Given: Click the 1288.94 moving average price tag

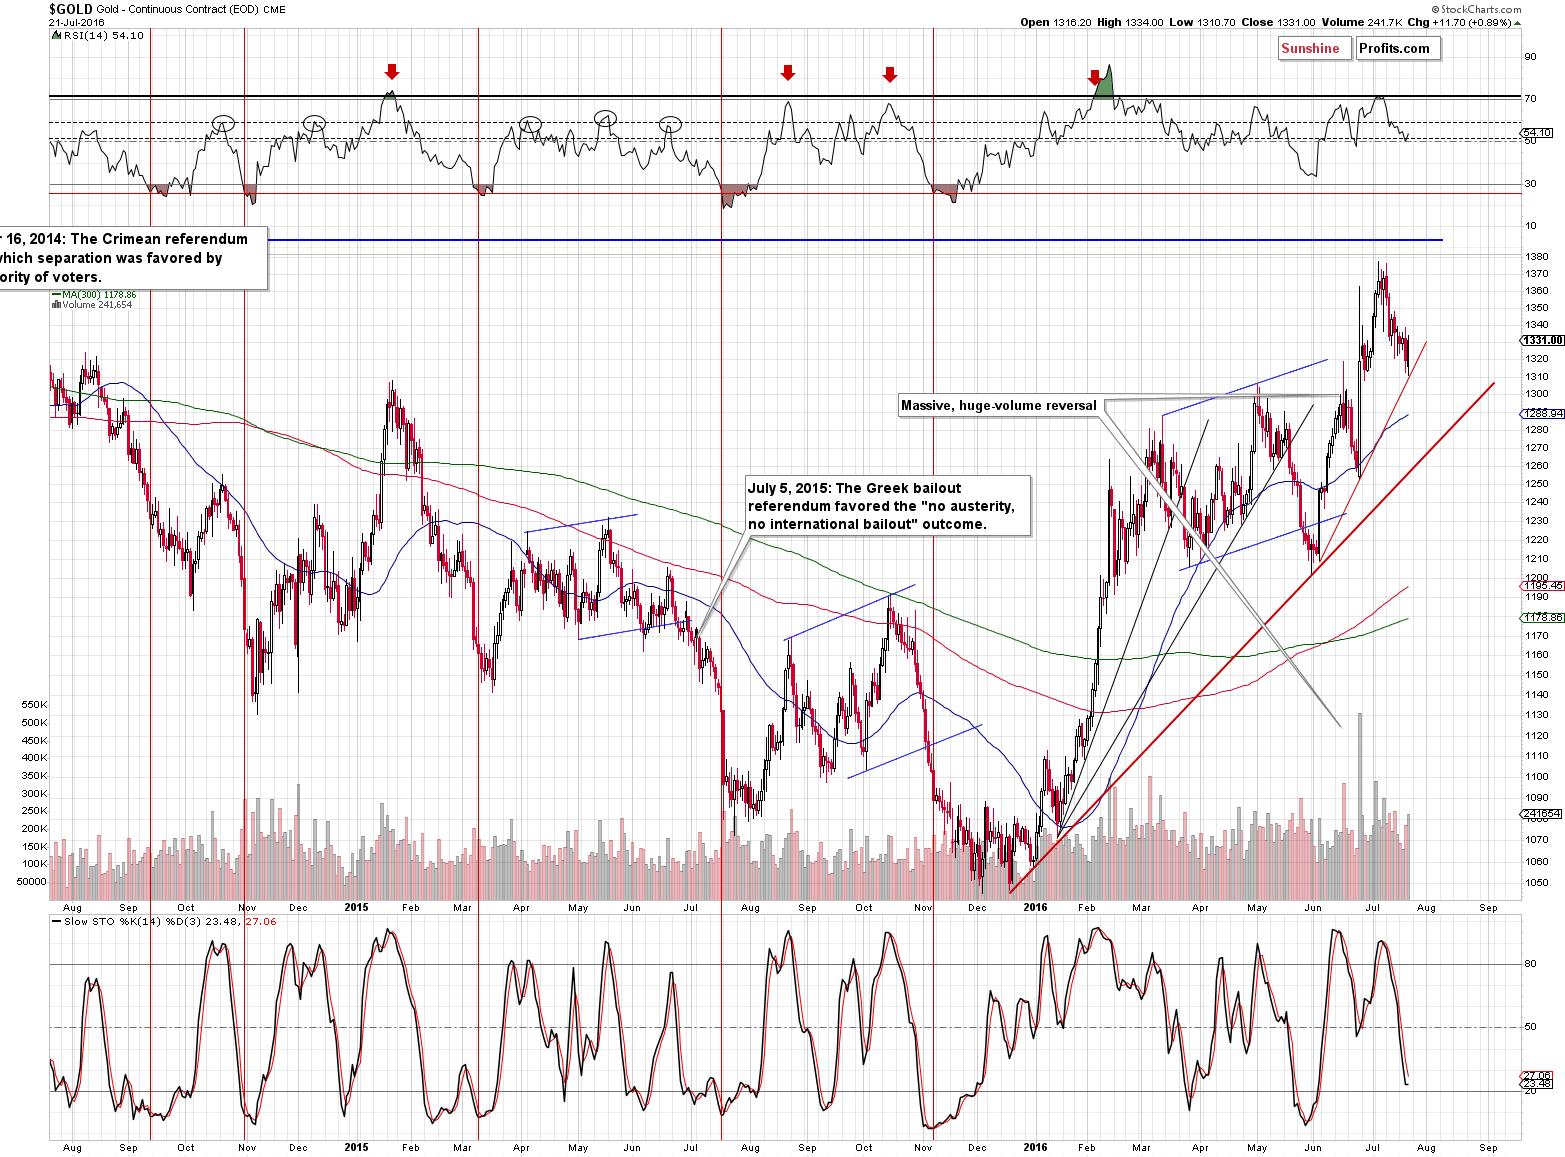Looking at the screenshot, I should pyautogui.click(x=1543, y=413).
